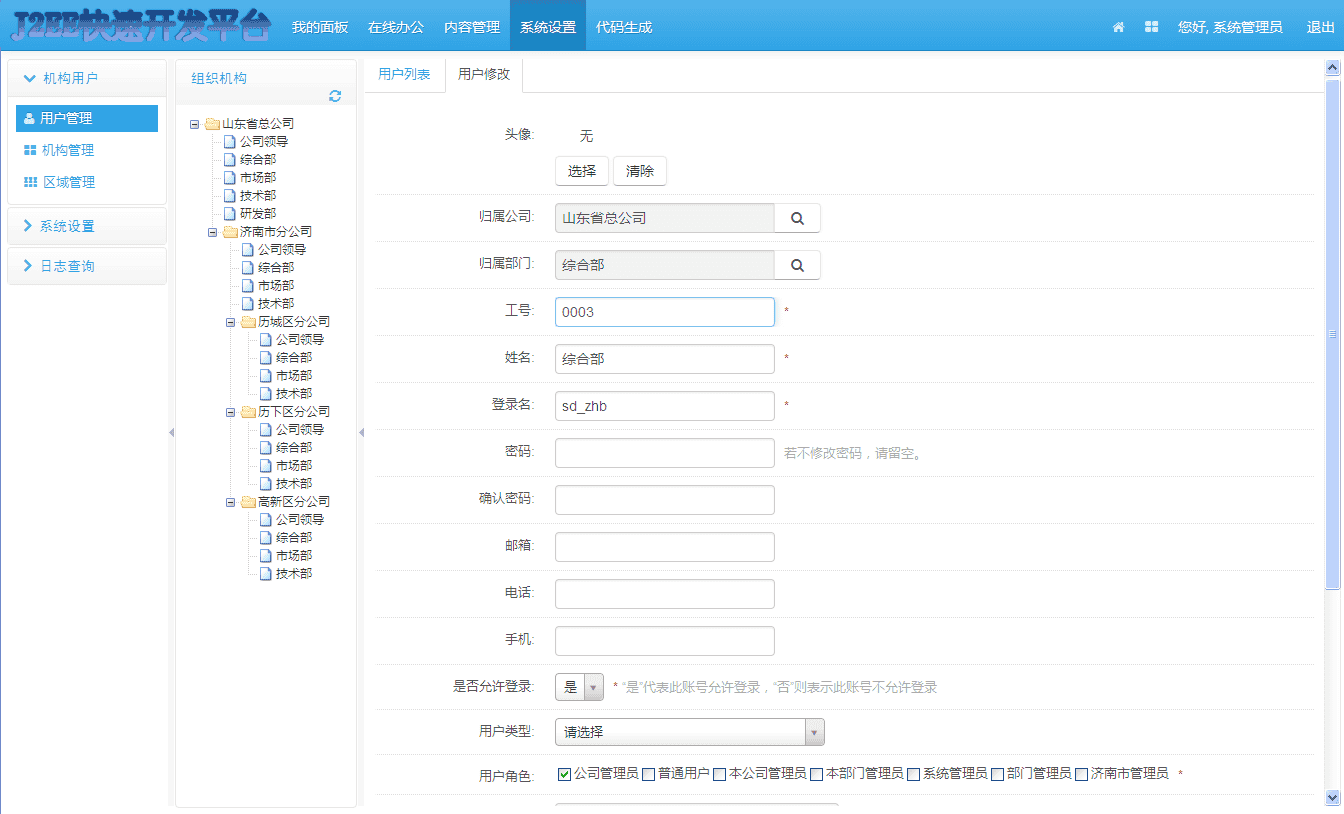Uncheck the 公司管理员 role checkbox

coord(564,773)
